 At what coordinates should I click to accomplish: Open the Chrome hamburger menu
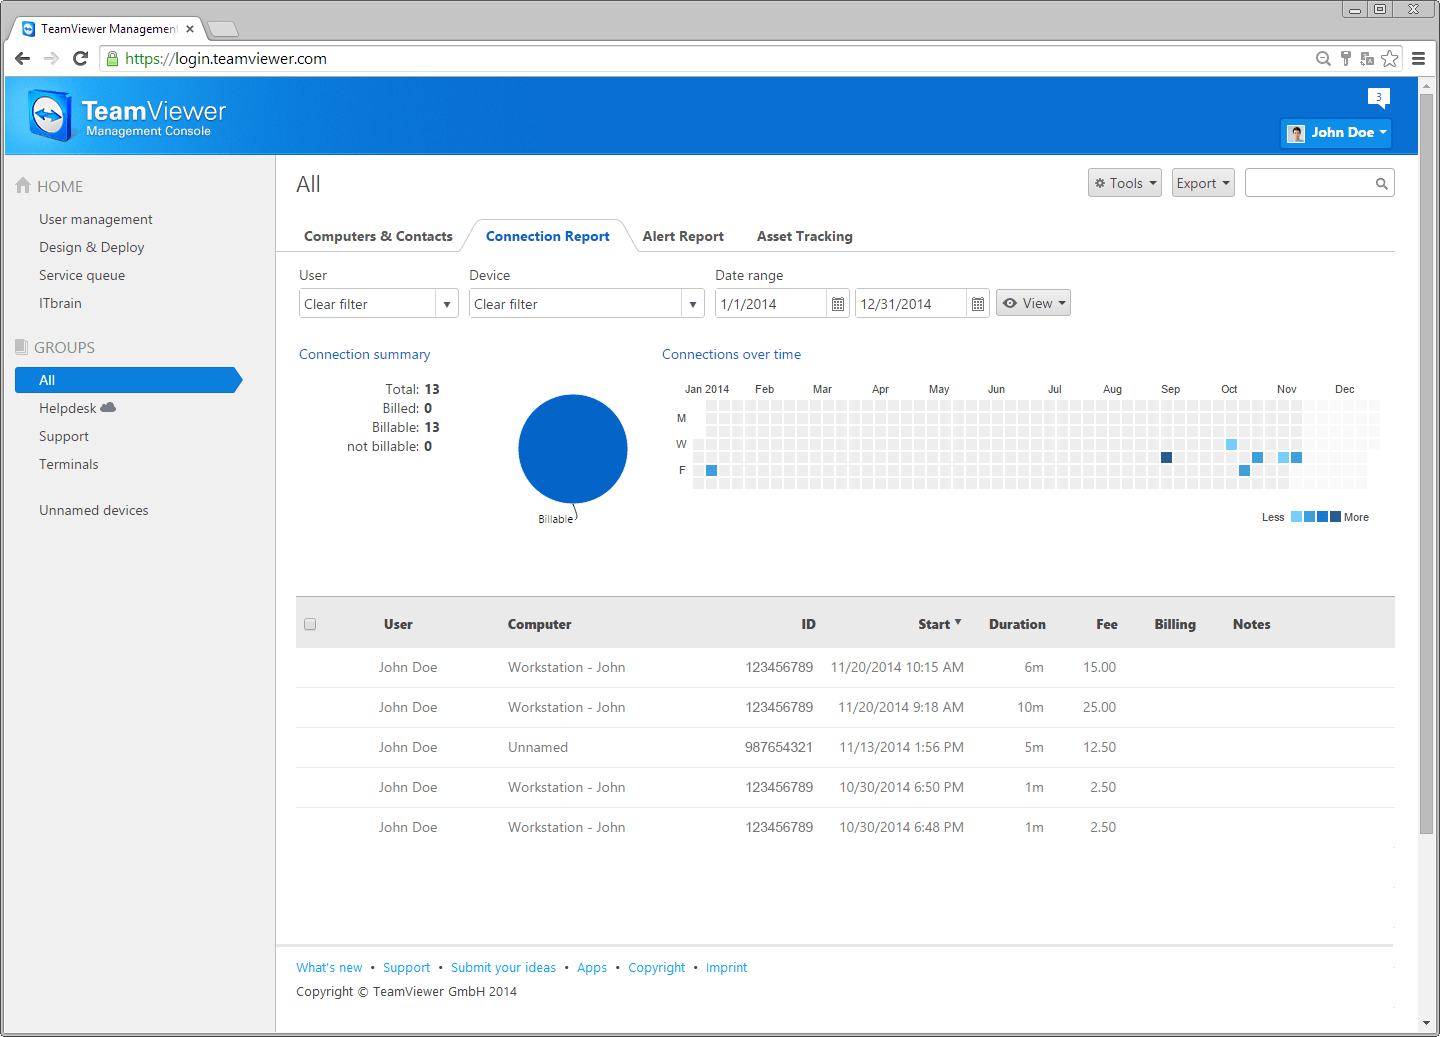click(1418, 59)
